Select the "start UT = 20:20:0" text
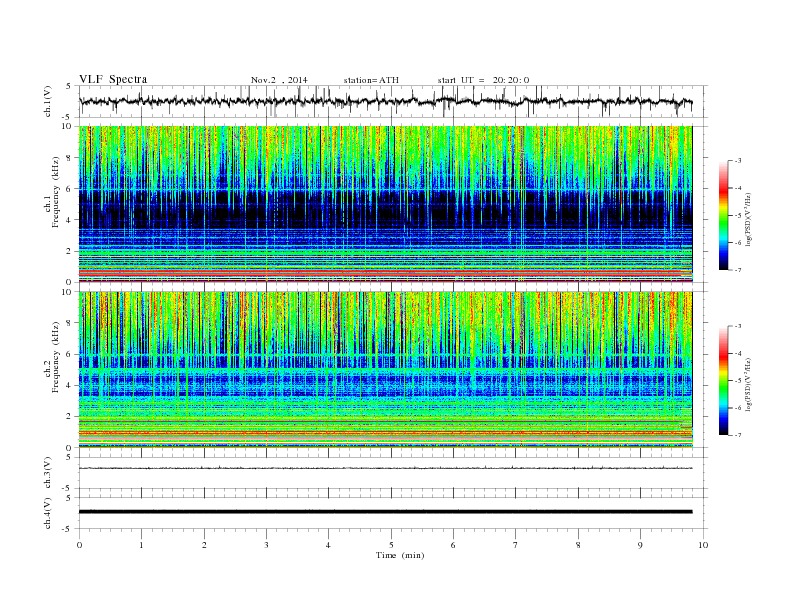 click(483, 80)
